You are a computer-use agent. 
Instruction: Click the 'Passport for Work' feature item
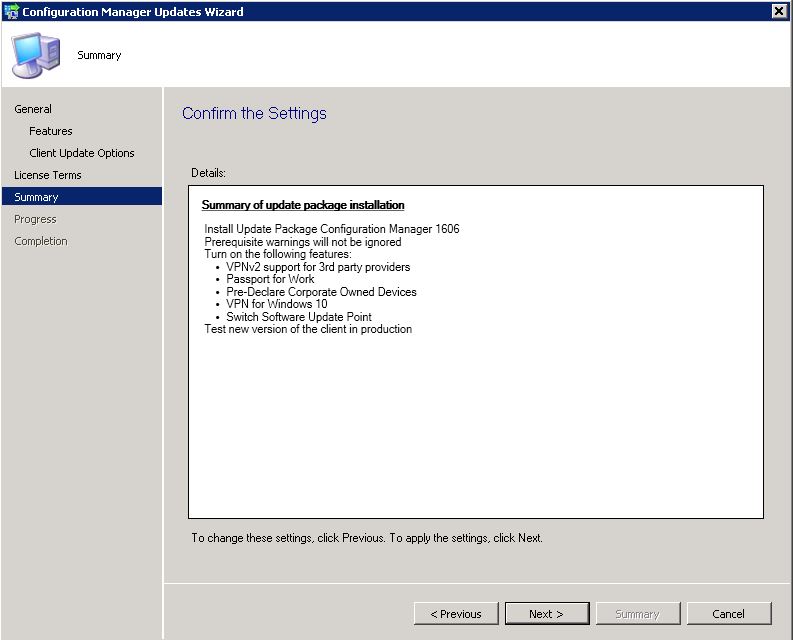tap(270, 279)
